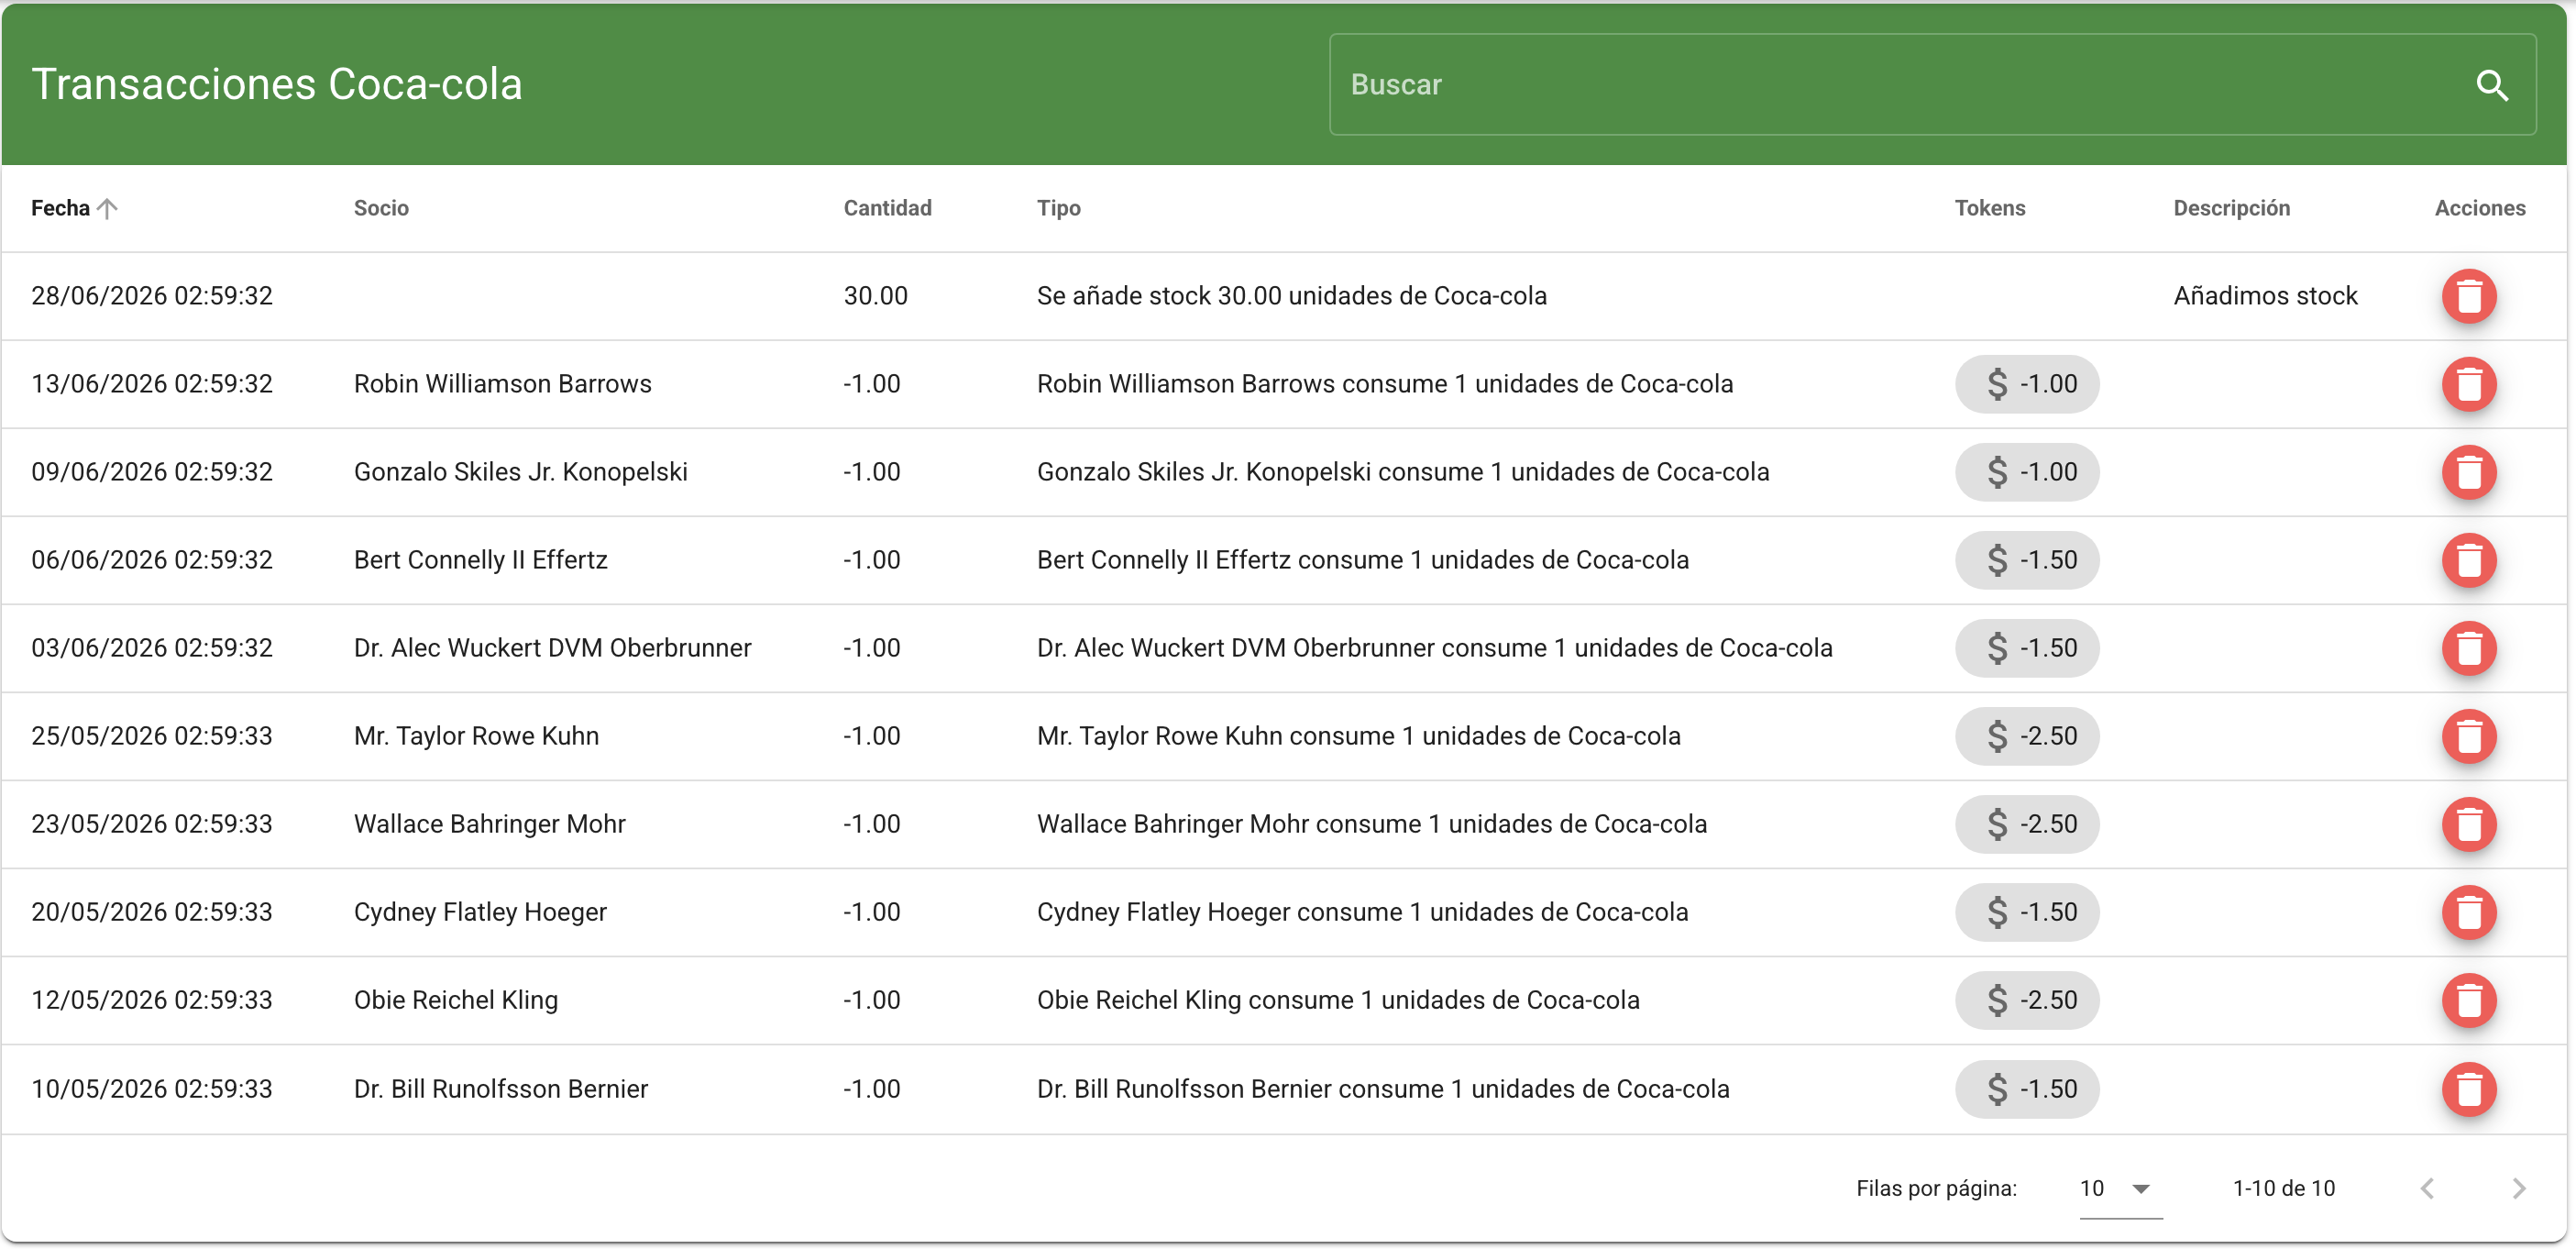Click the '1-10 de 10' pagination text
2576x1249 pixels.
pos(2283,1189)
